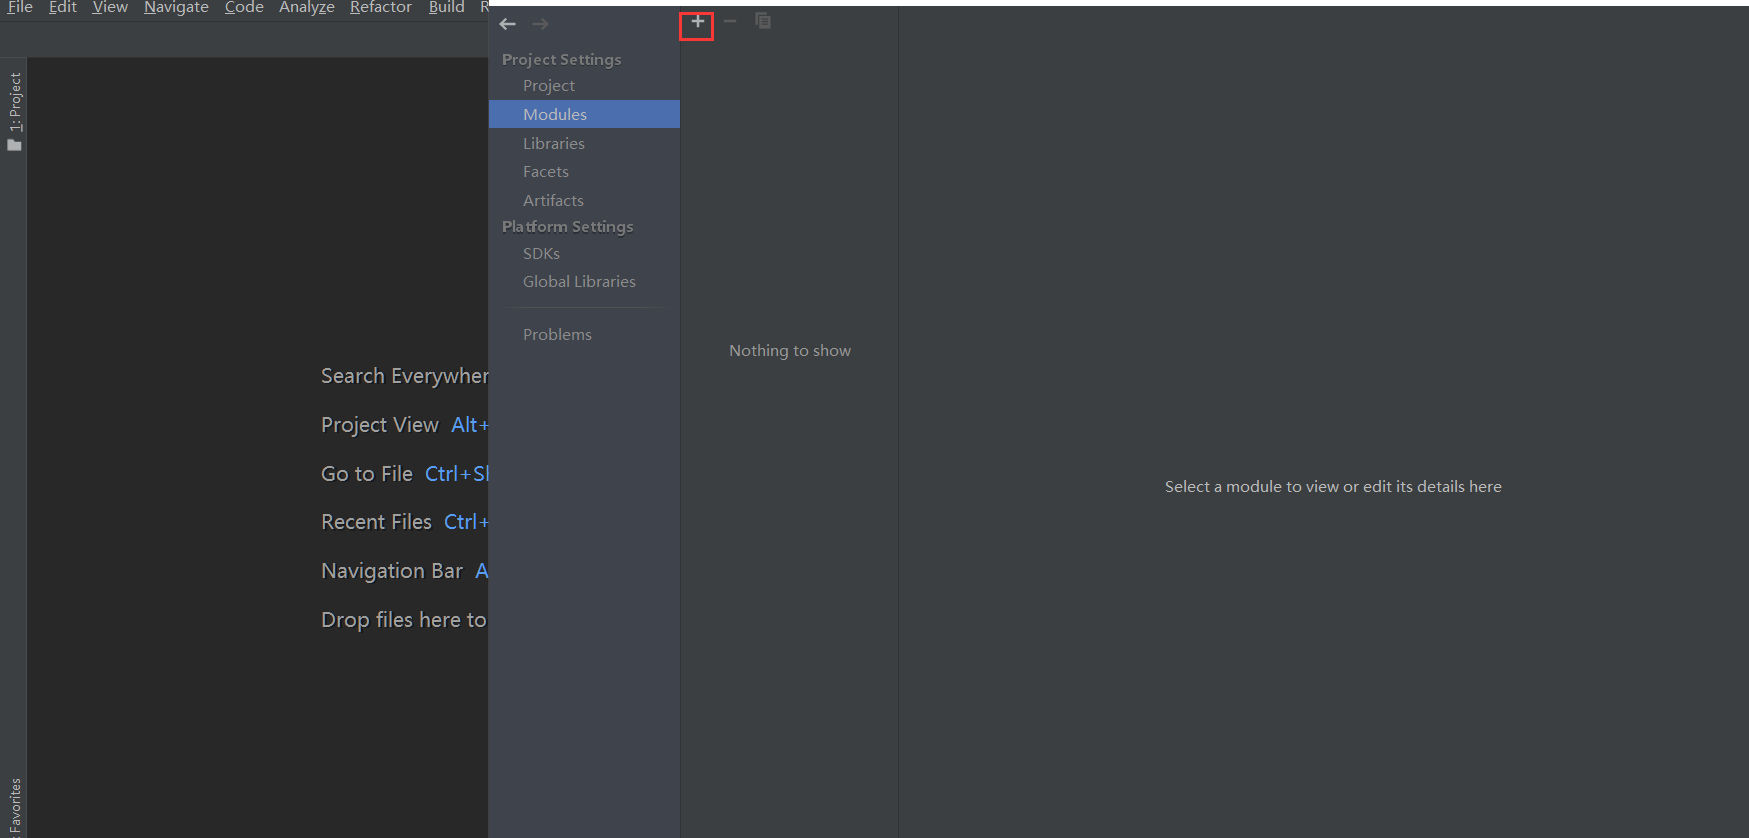The height and width of the screenshot is (838, 1749).
Task: Click the Navigation Bar hint text
Action: point(392,571)
